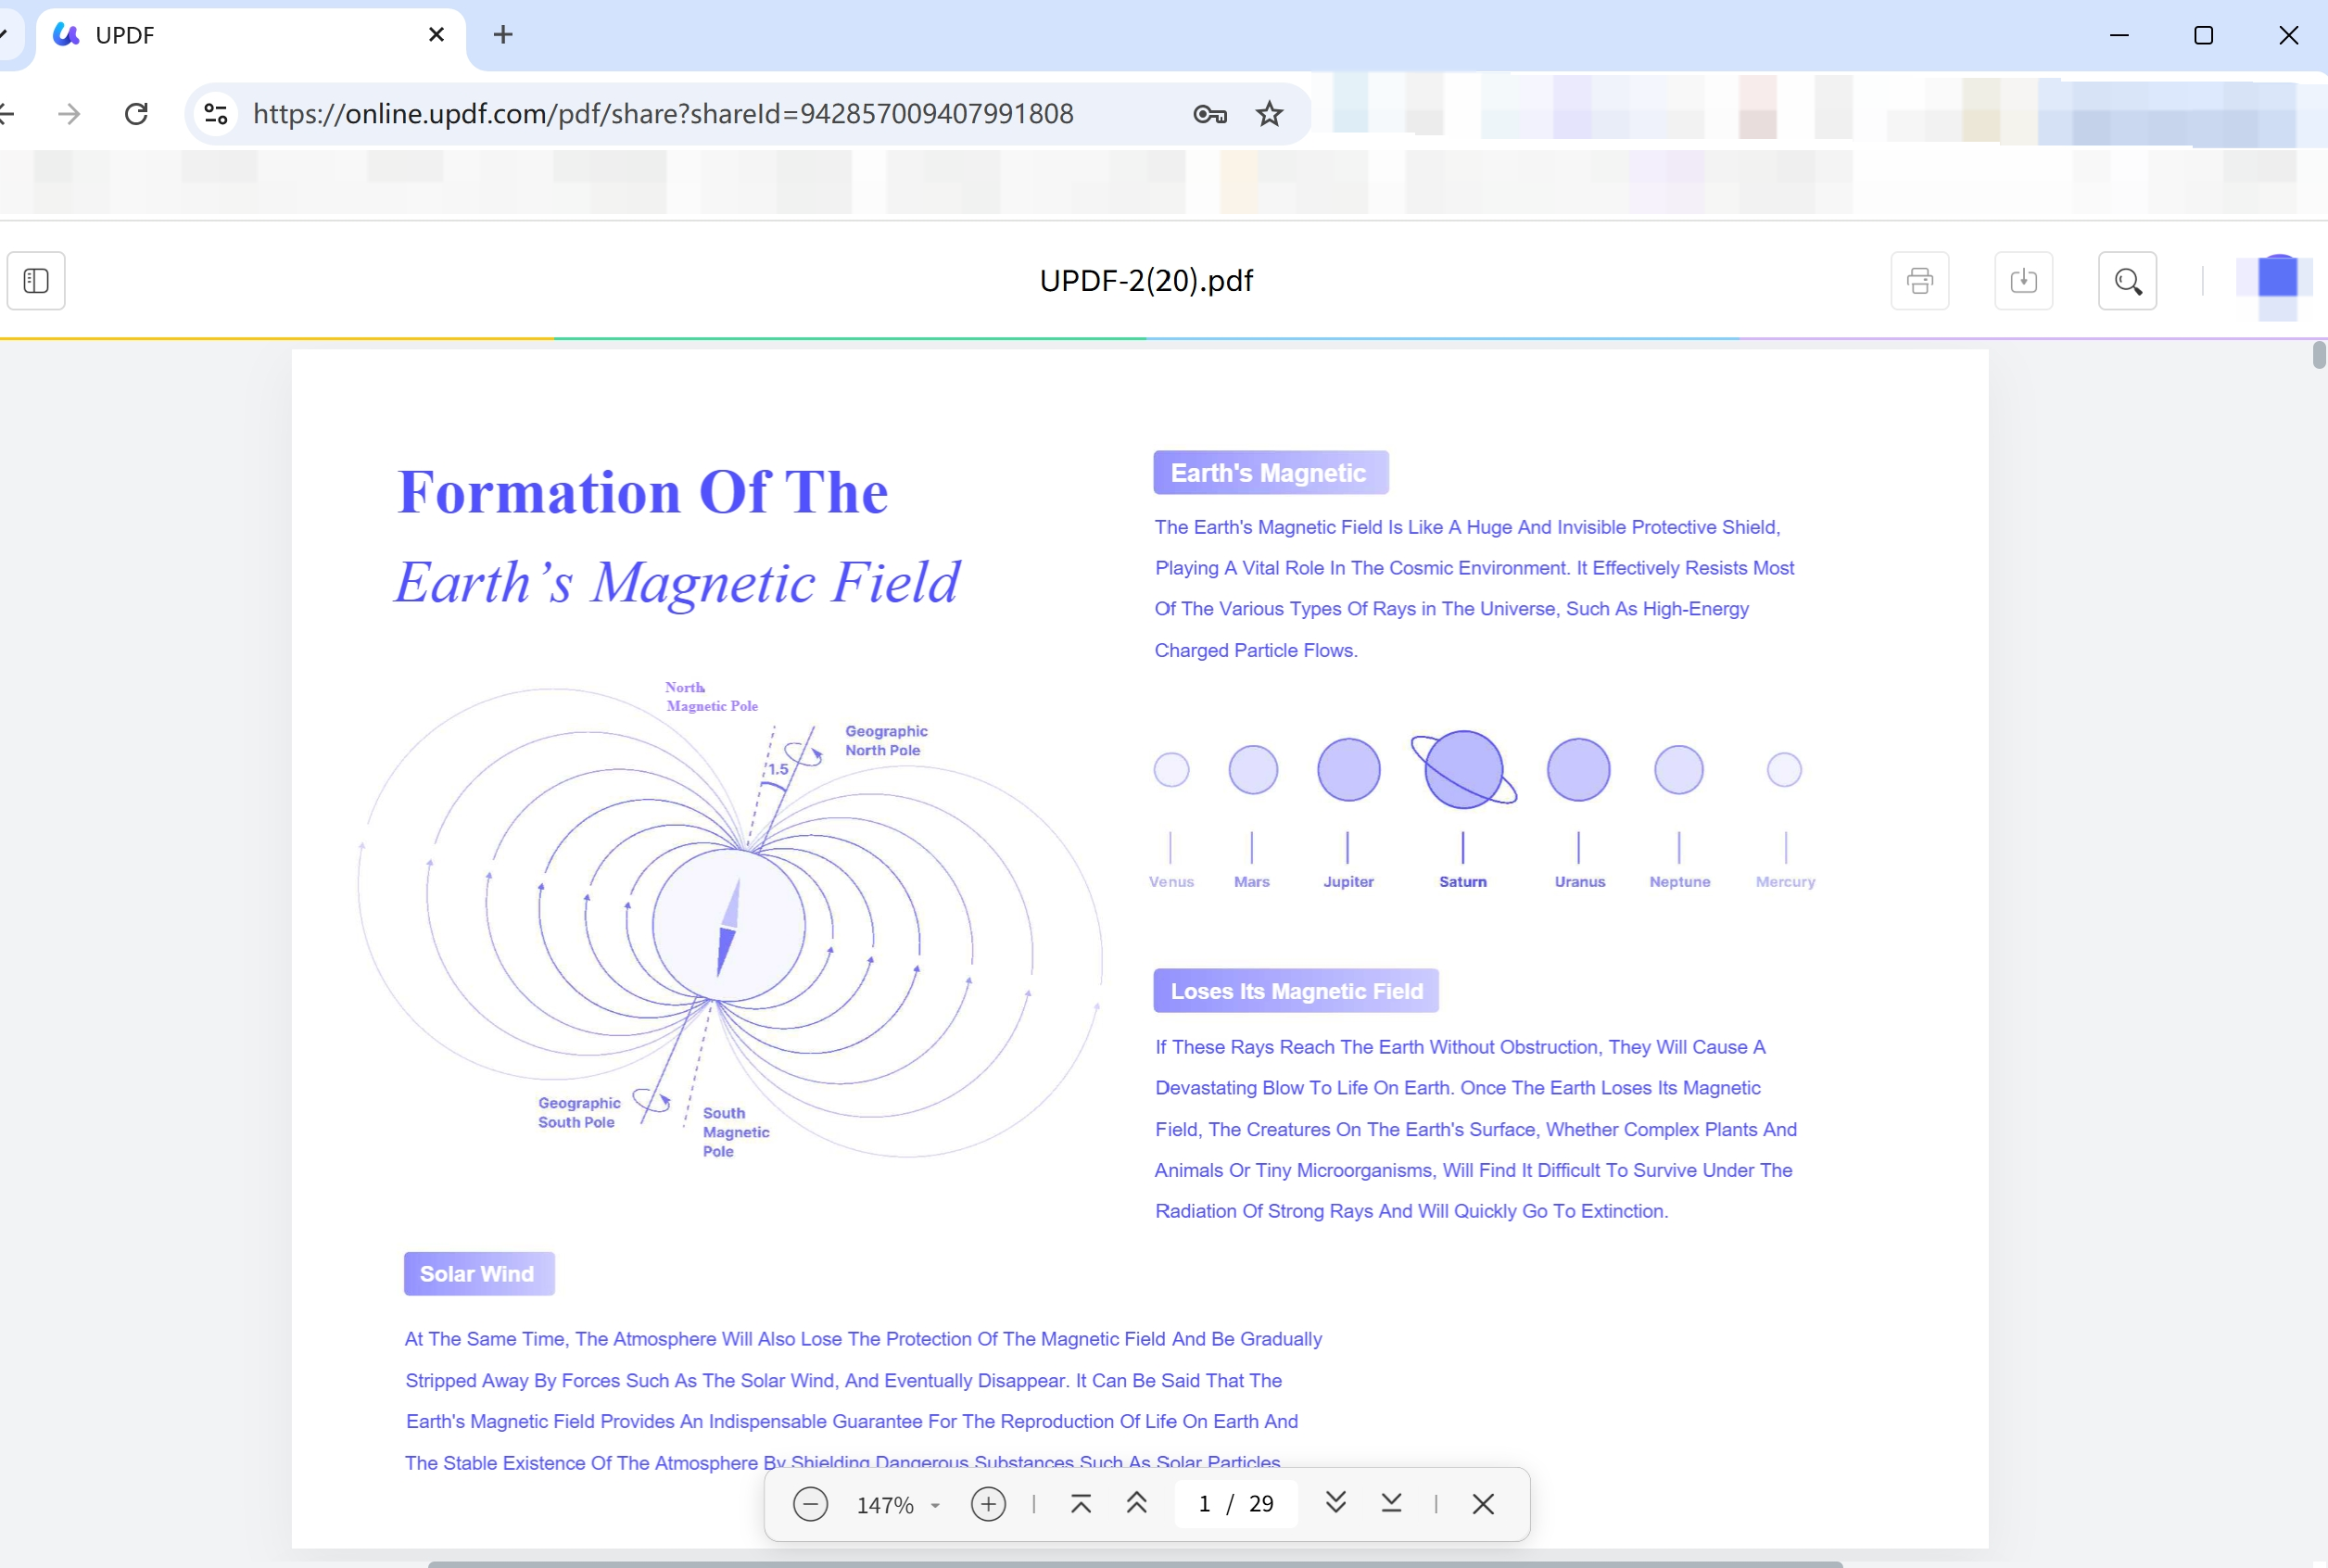This screenshot has height=1568, width=2328.
Task: Go to the previous page
Action: click(x=1136, y=1503)
